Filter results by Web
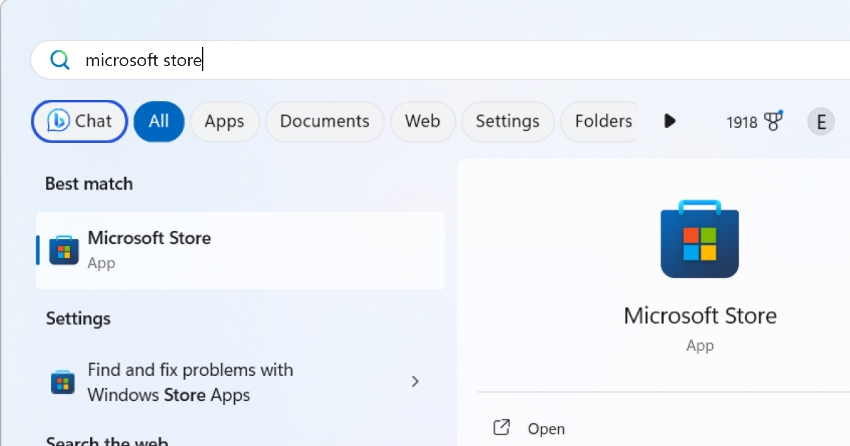Image resolution: width=850 pixels, height=446 pixels. coord(422,121)
